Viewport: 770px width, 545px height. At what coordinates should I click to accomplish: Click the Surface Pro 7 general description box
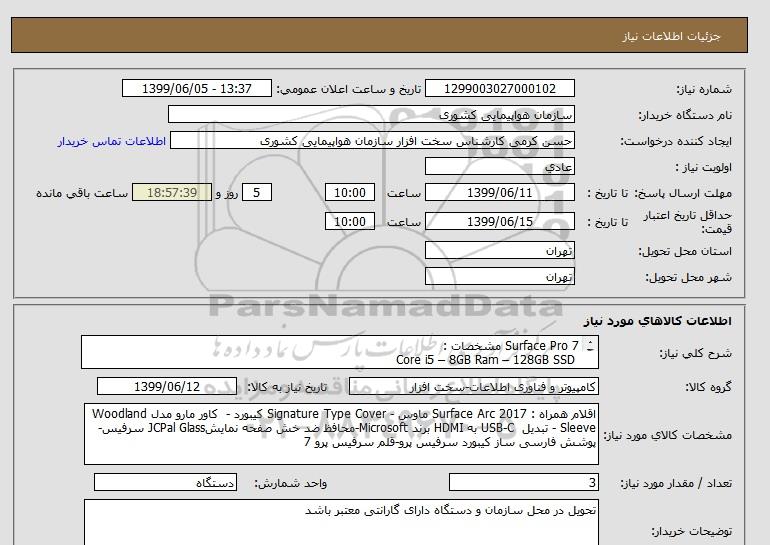(x=340, y=353)
